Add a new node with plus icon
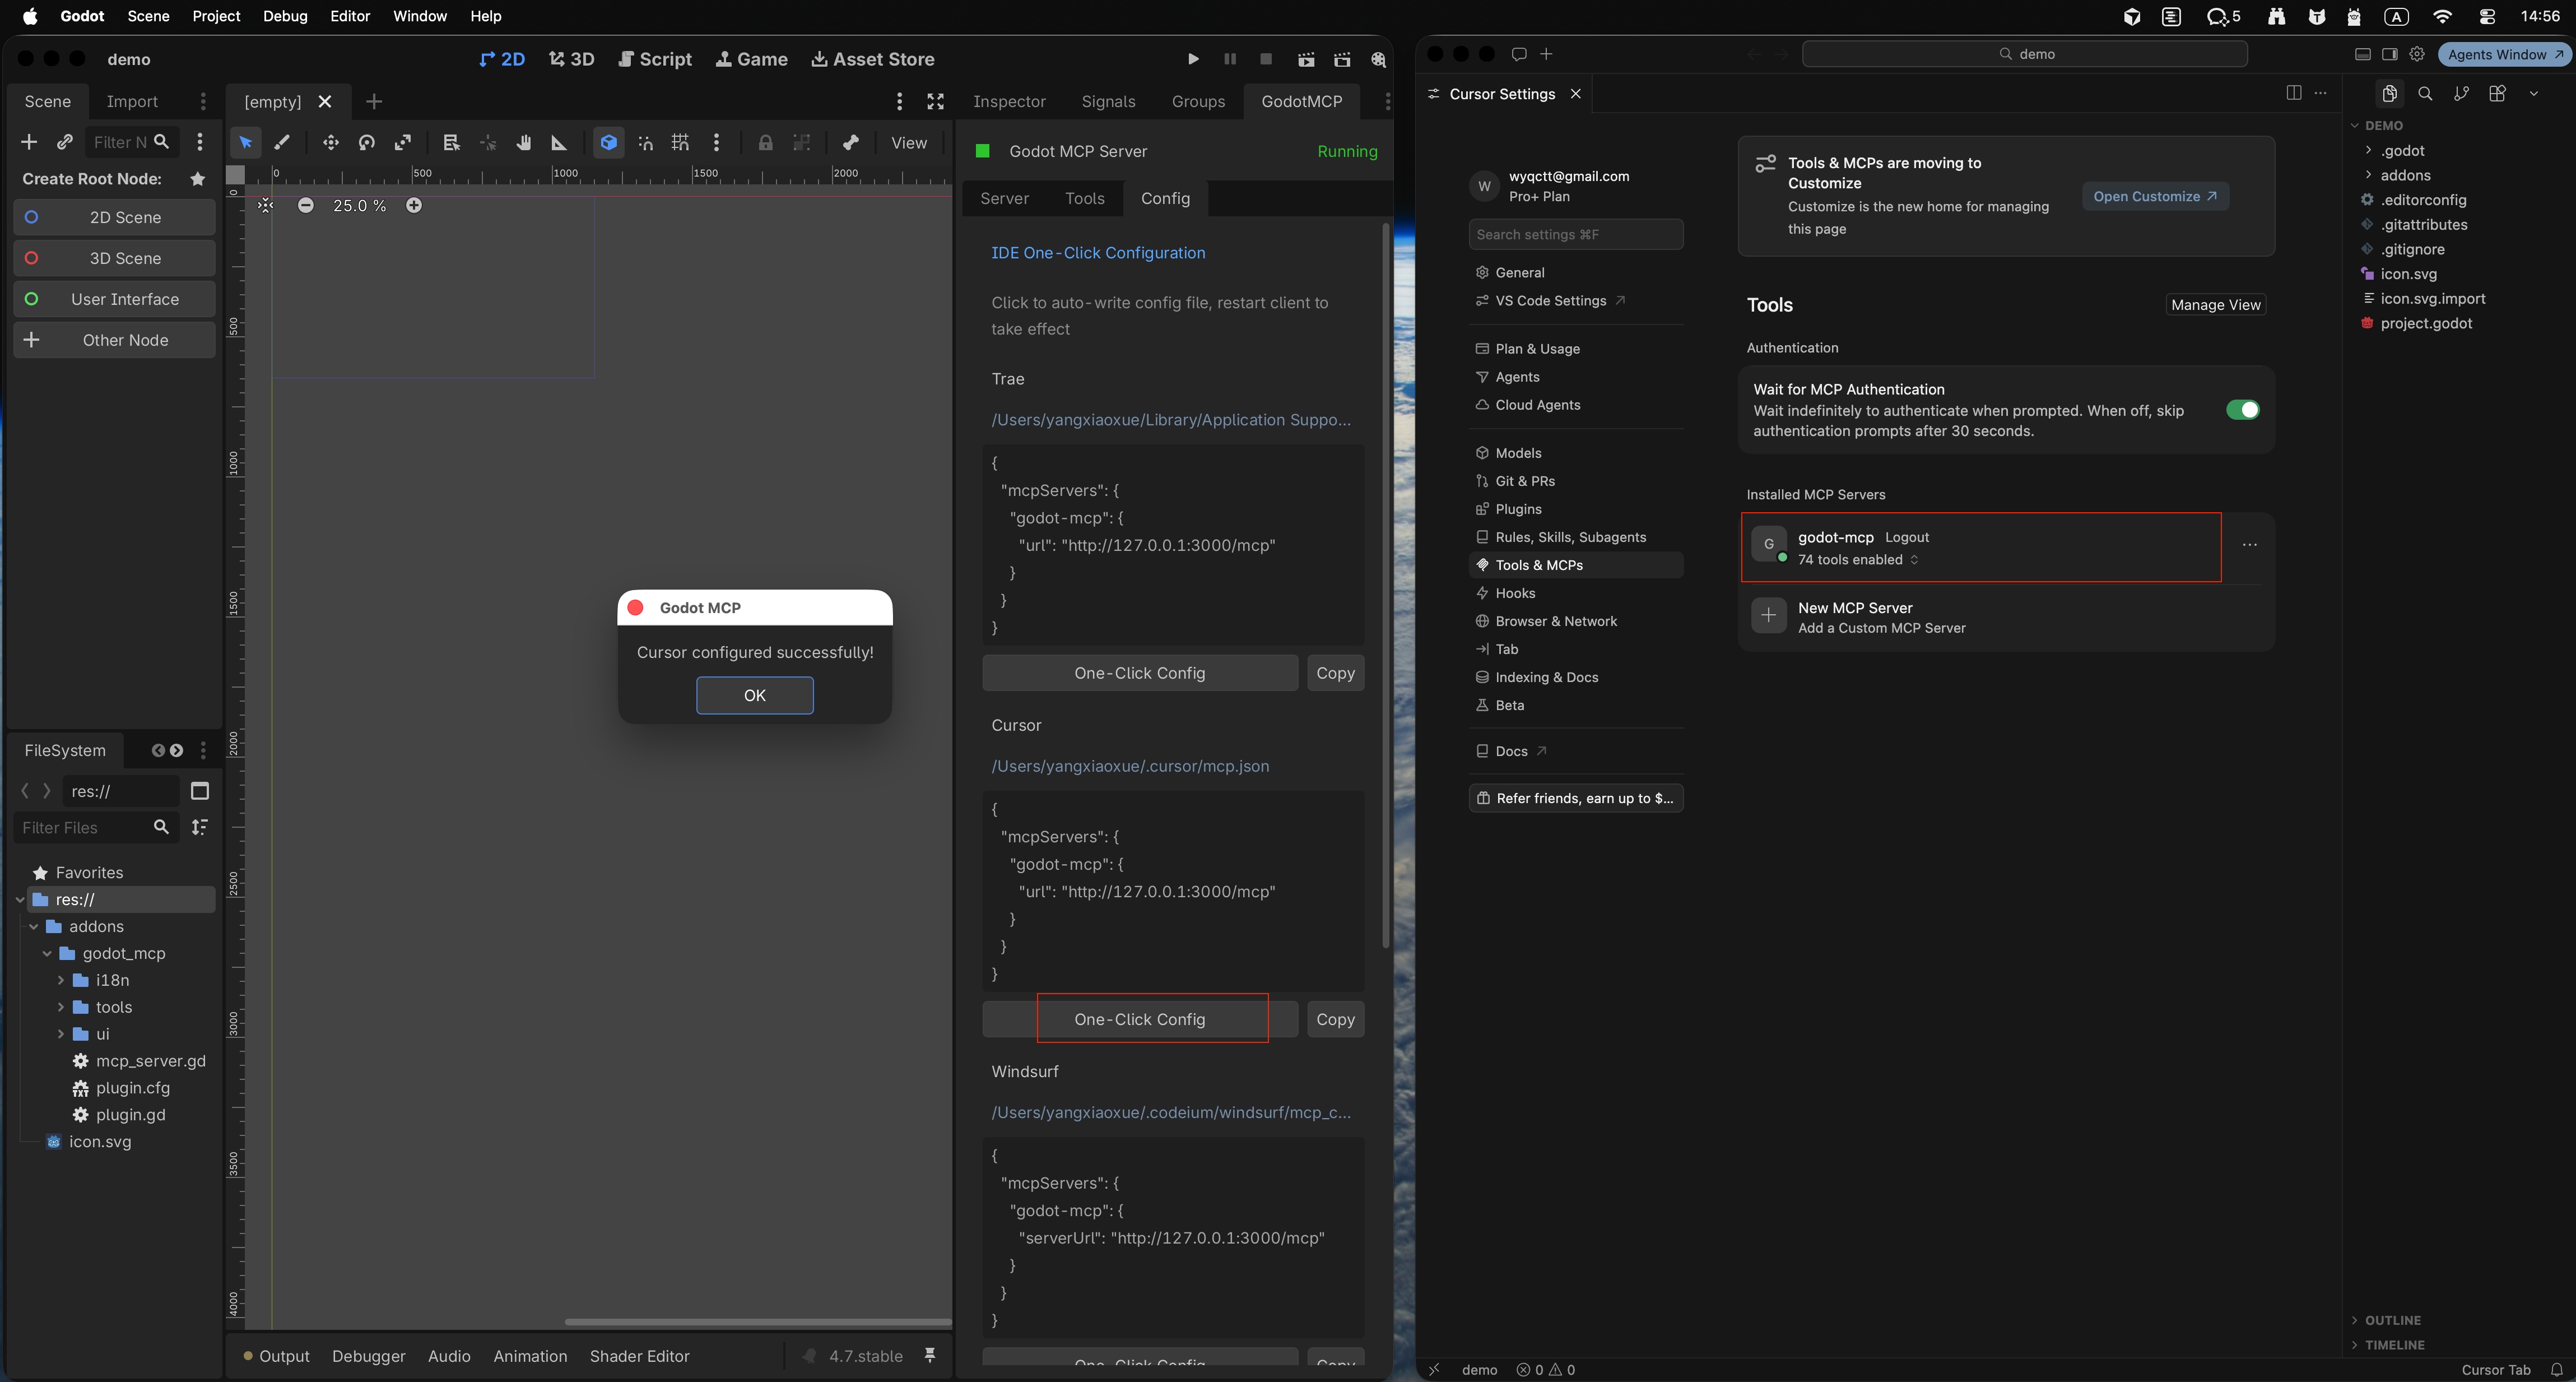 [x=29, y=142]
